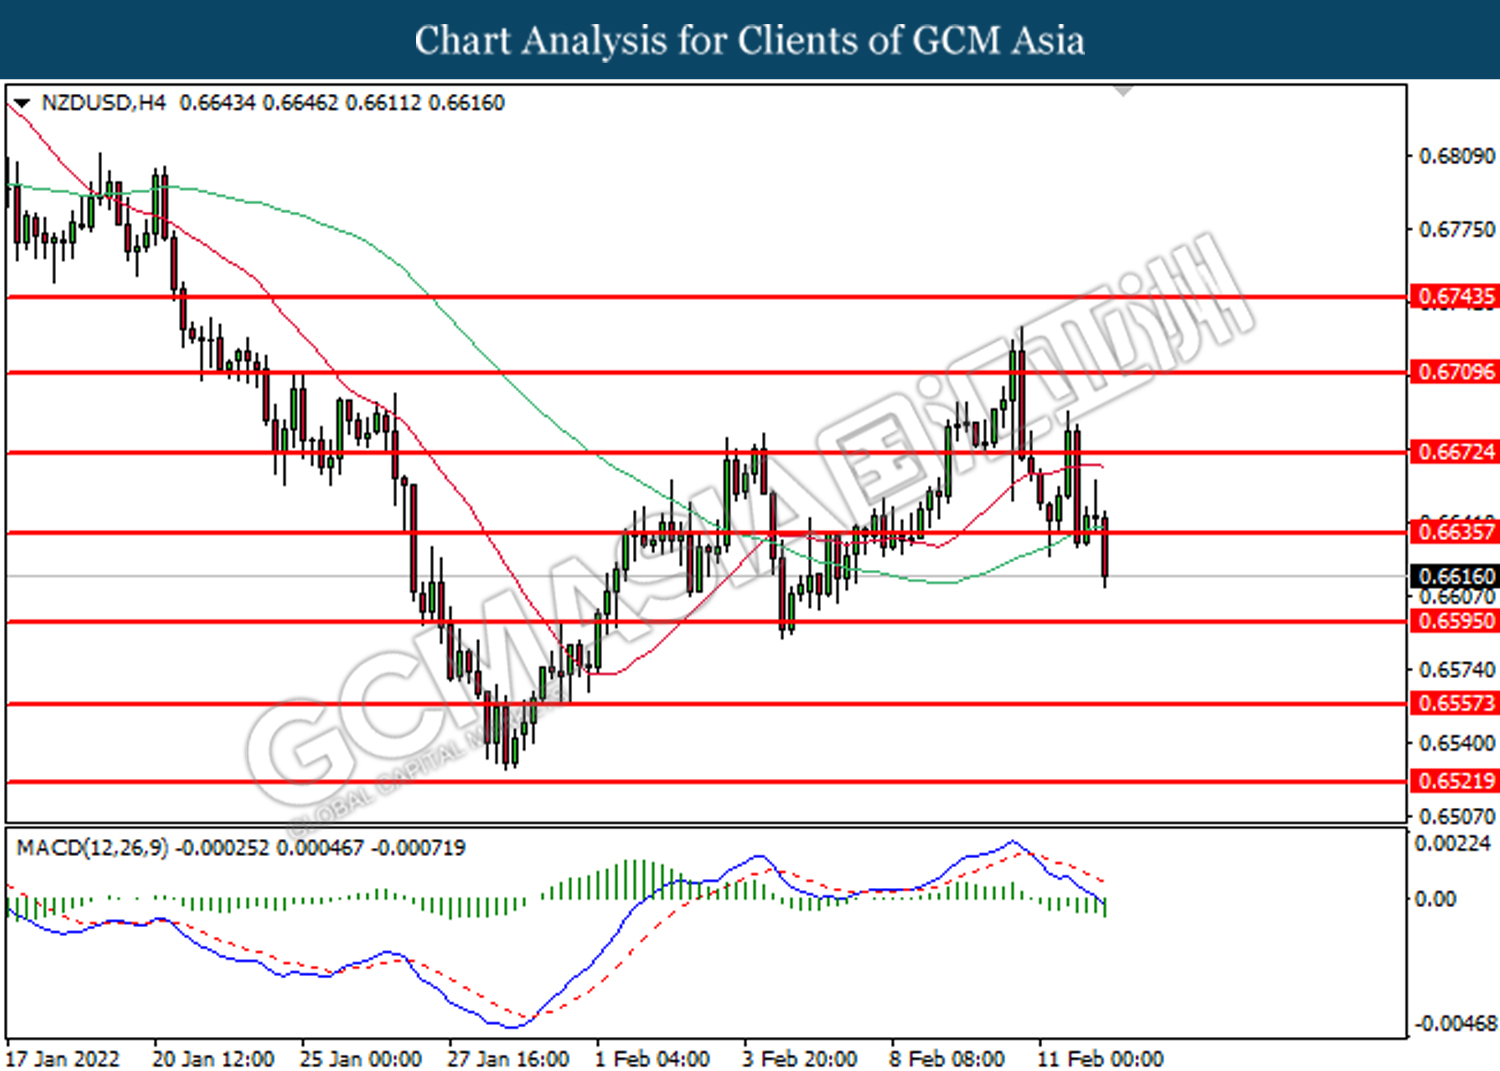Click the 0.68090 axis price value
This screenshot has width=1500, height=1071.
coord(1458,156)
